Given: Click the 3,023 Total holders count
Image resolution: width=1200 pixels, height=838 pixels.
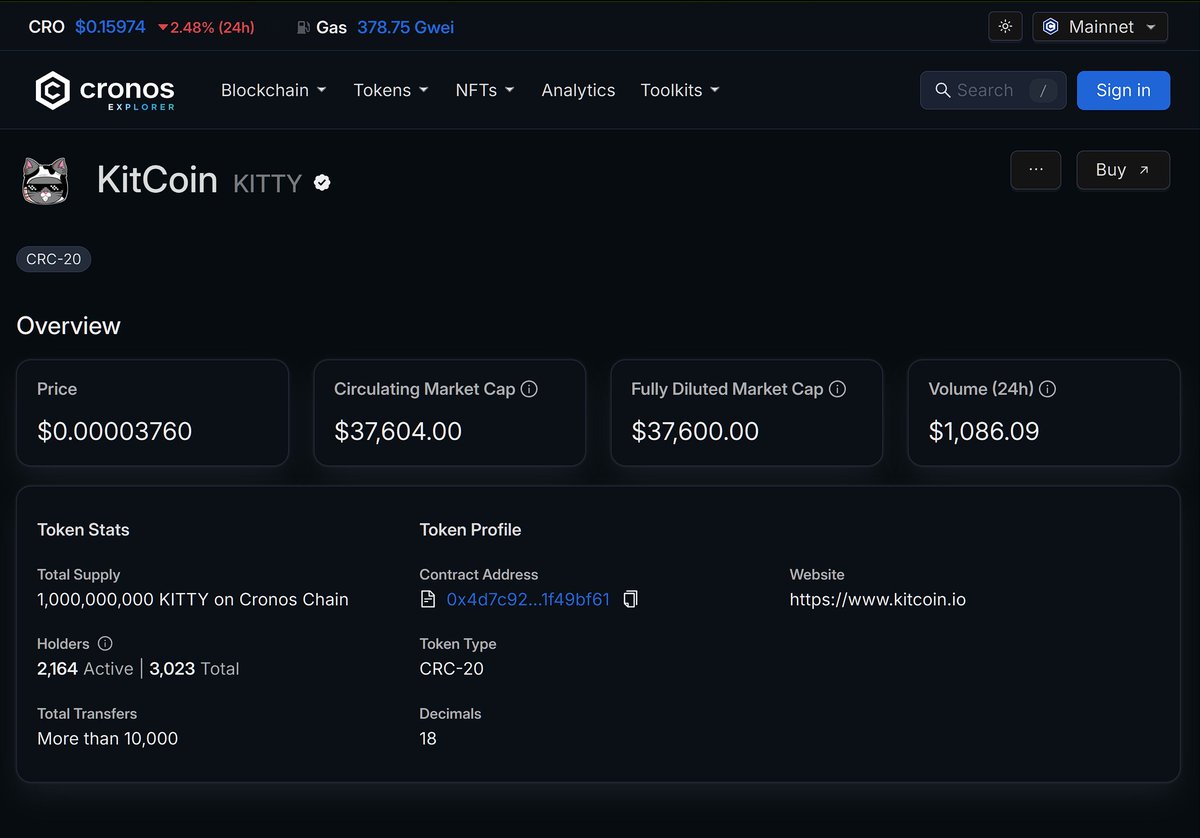Looking at the screenshot, I should 194,669.
